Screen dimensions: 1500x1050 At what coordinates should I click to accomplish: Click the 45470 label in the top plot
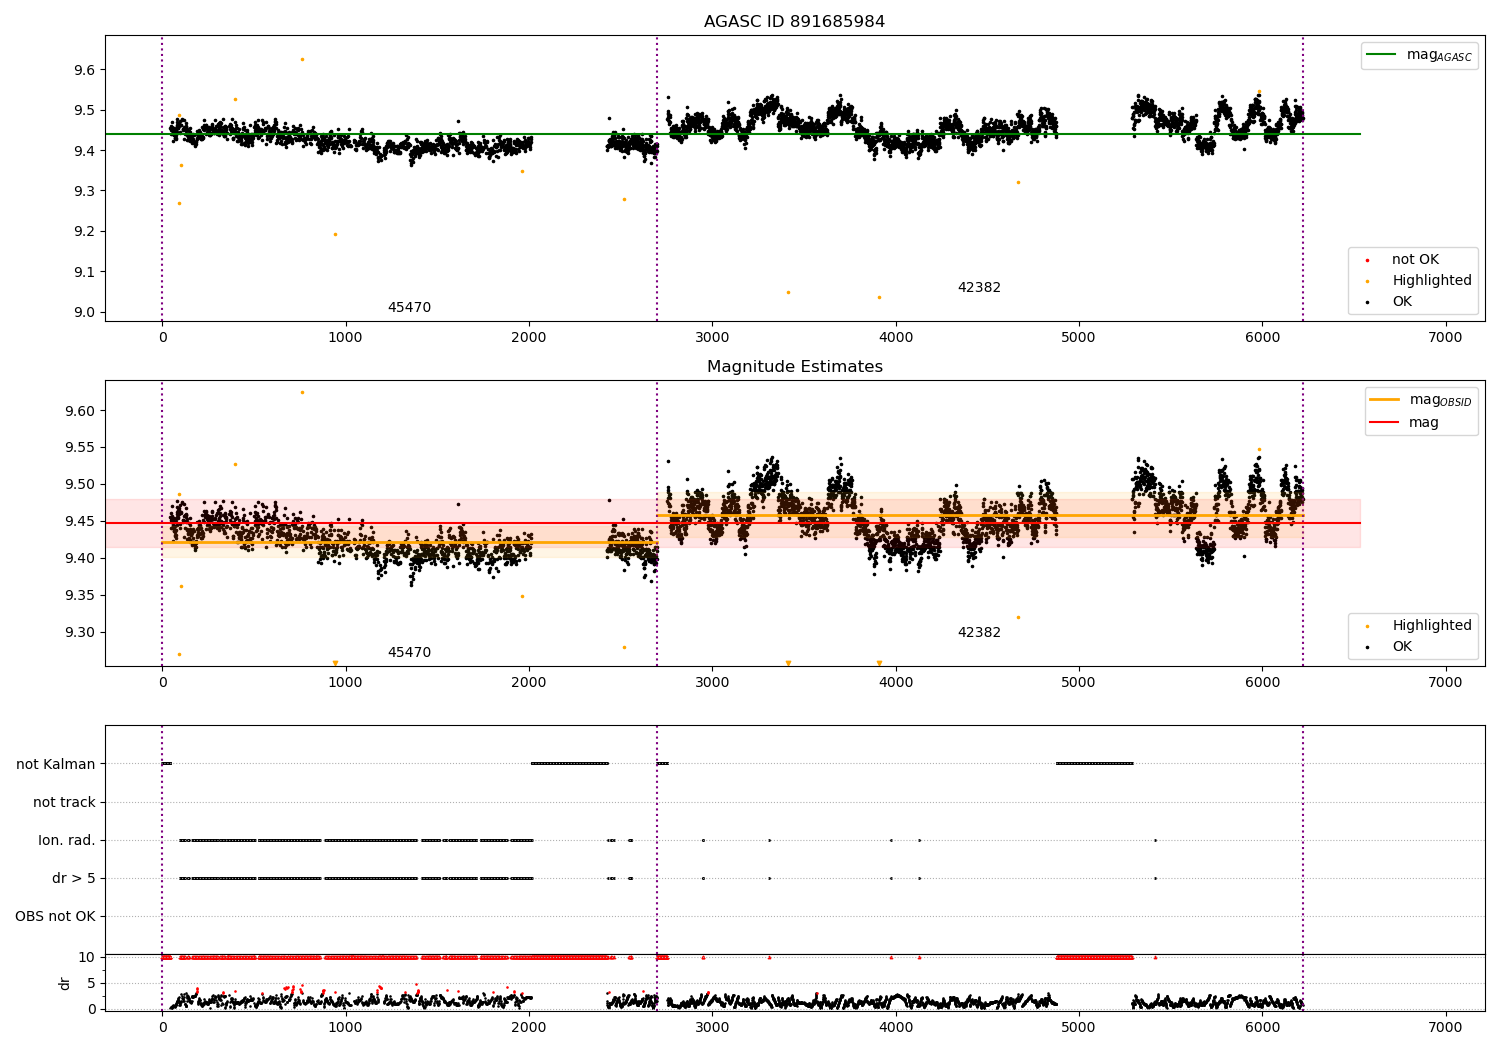pos(409,308)
